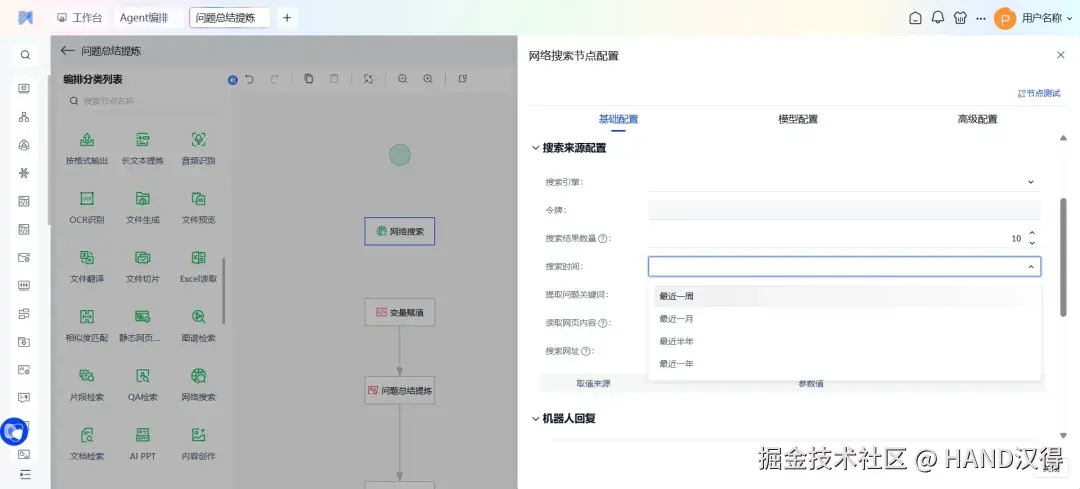
Task: Select 最近半年 from the dropdown
Action: point(844,341)
